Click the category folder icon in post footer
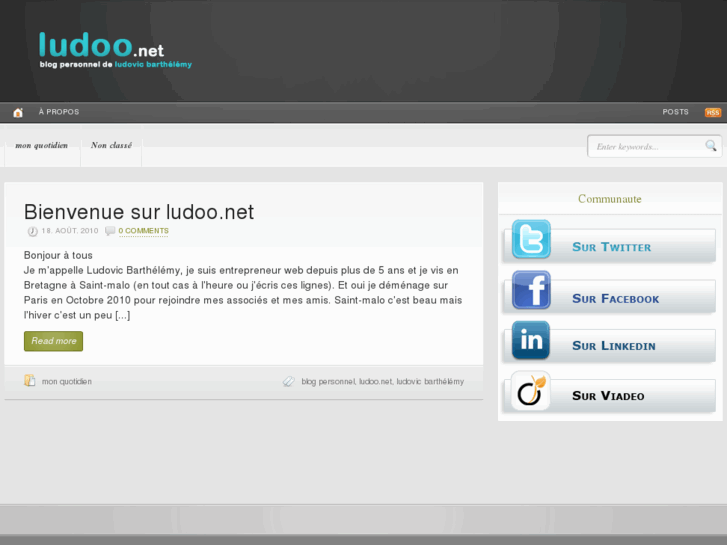 pyautogui.click(x=30, y=380)
